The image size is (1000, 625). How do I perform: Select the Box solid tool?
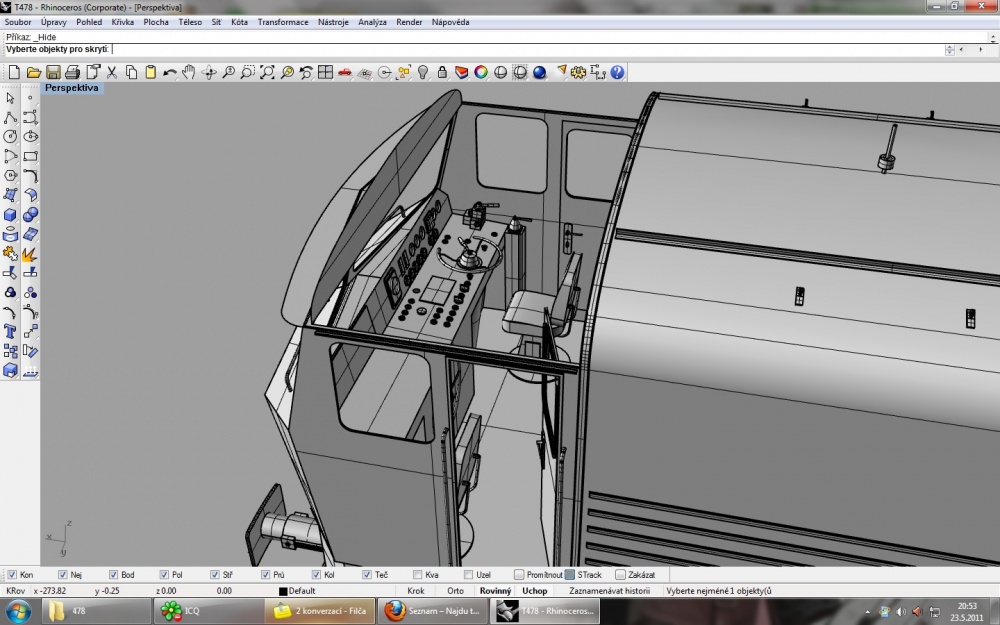(x=10, y=215)
